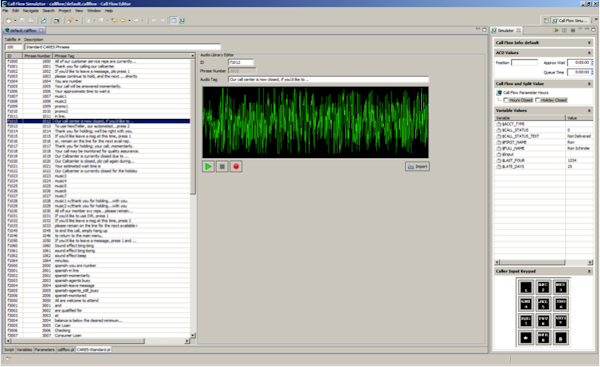Switch to the Variables tab
This screenshot has height=367, width=600.
24,350
